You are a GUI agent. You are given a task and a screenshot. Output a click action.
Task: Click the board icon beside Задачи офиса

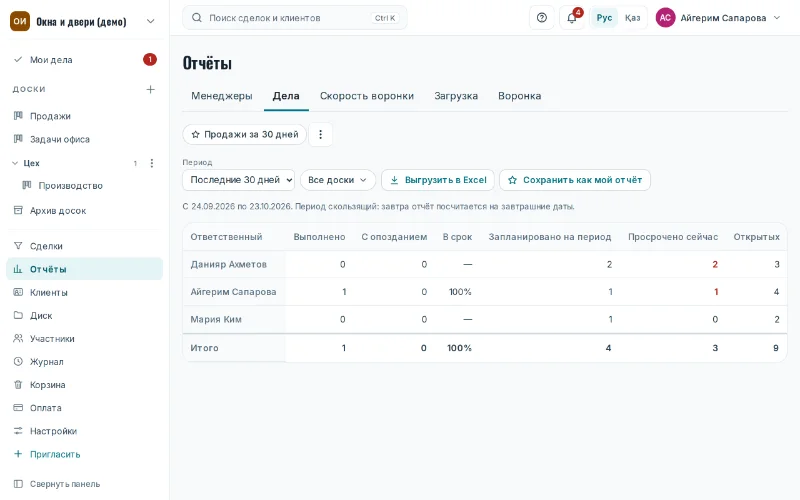18,139
